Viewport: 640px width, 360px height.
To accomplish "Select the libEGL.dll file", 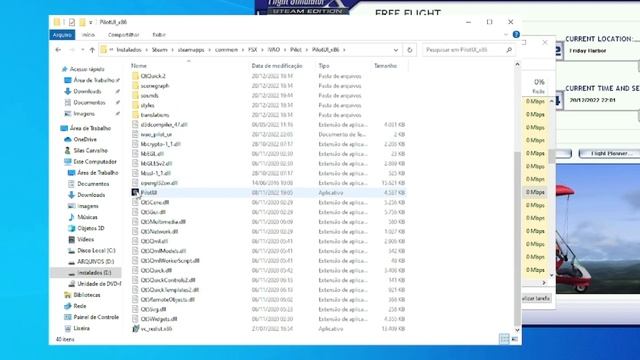I will (x=152, y=154).
